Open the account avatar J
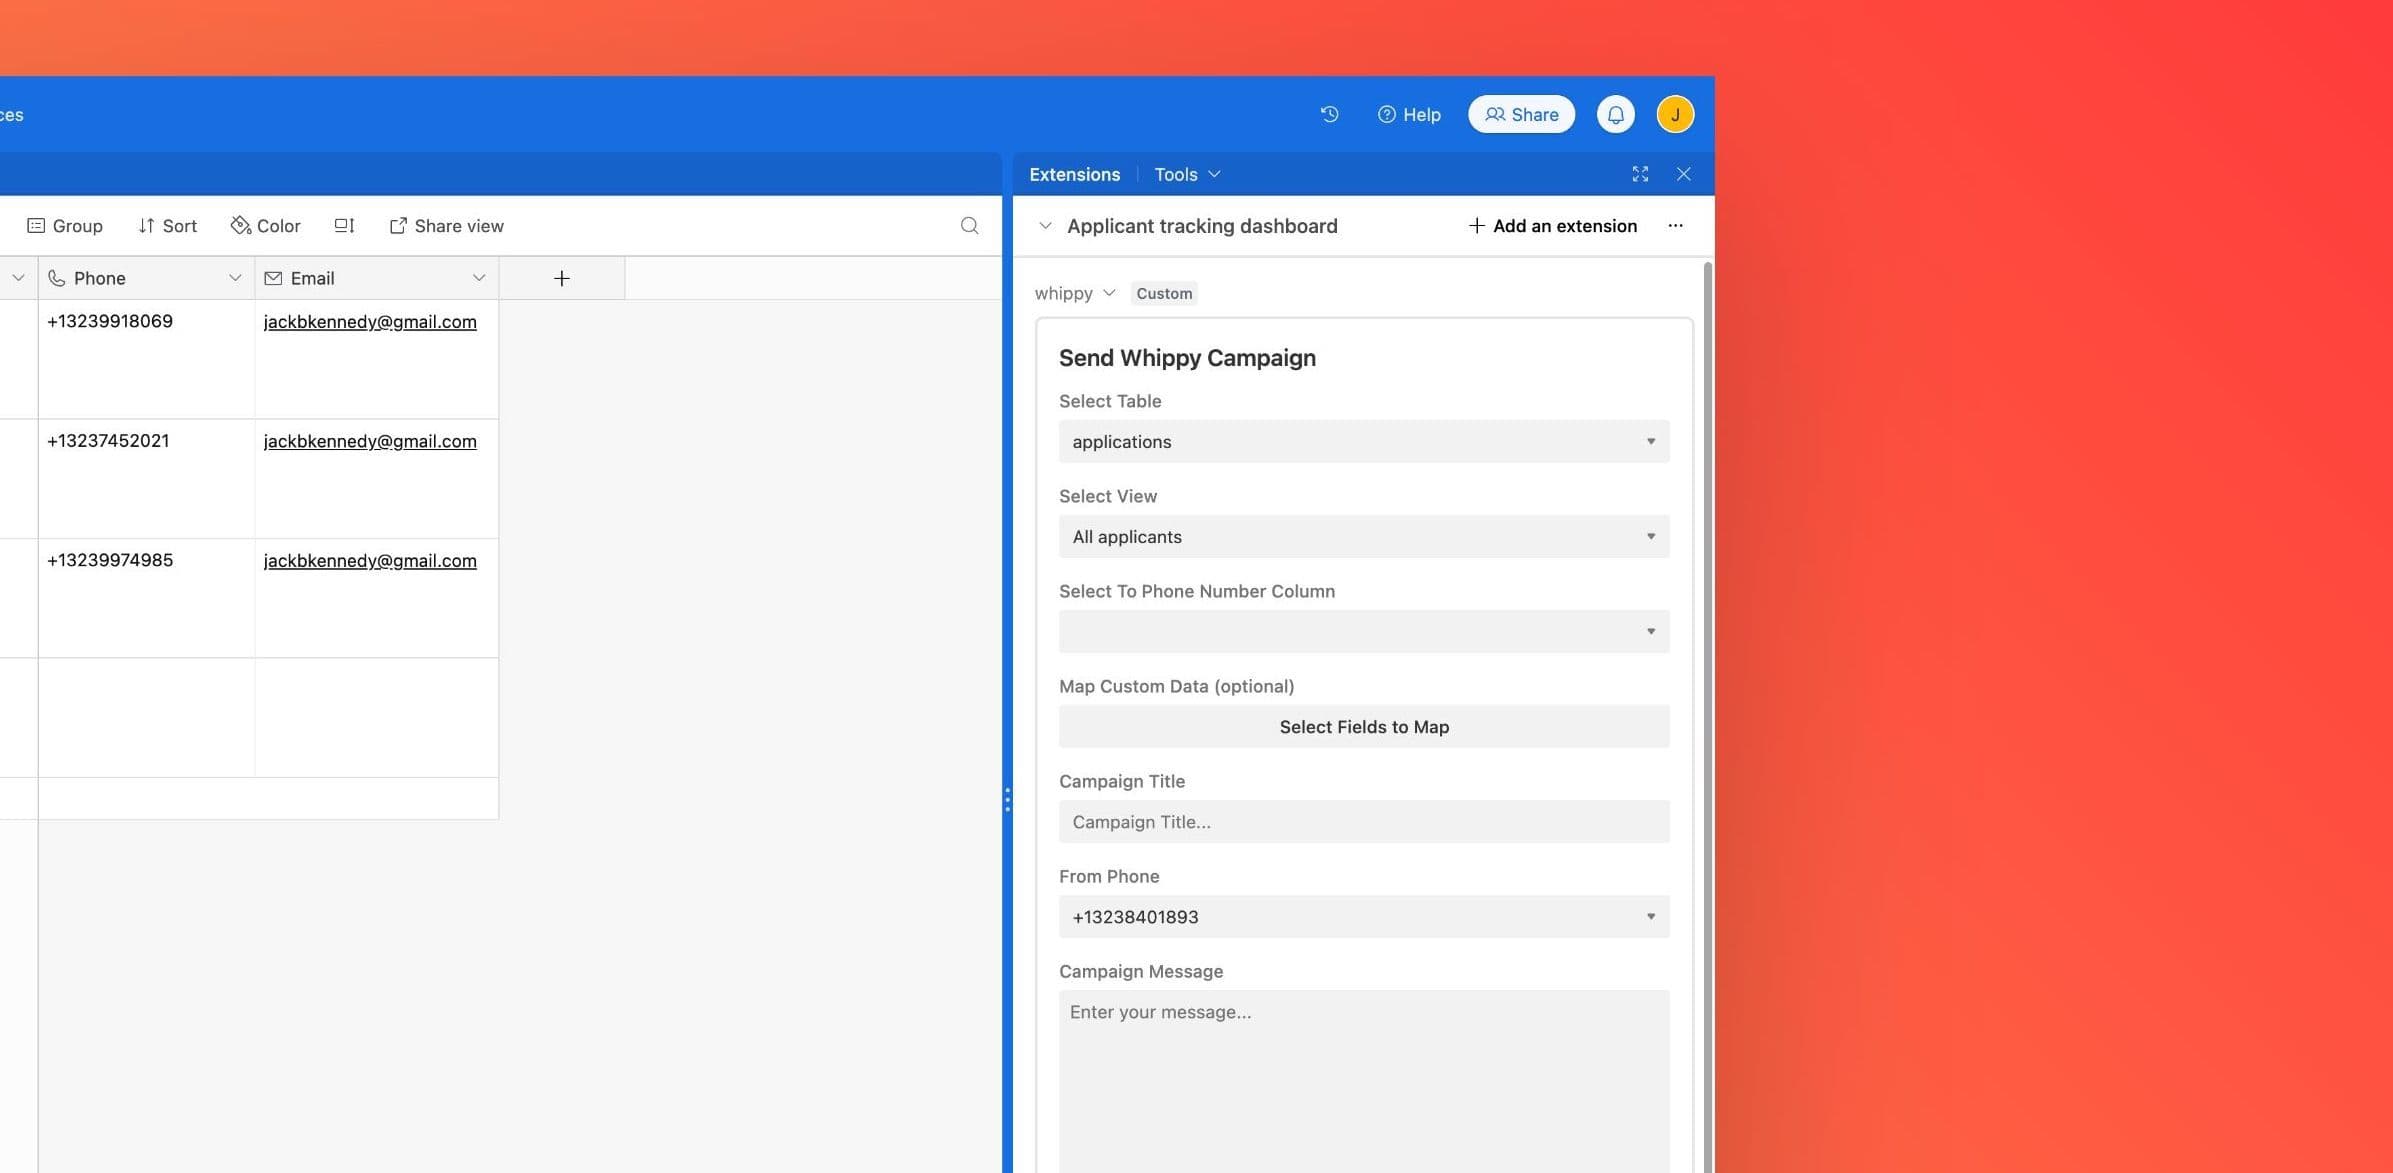This screenshot has width=2393, height=1173. [x=1674, y=114]
